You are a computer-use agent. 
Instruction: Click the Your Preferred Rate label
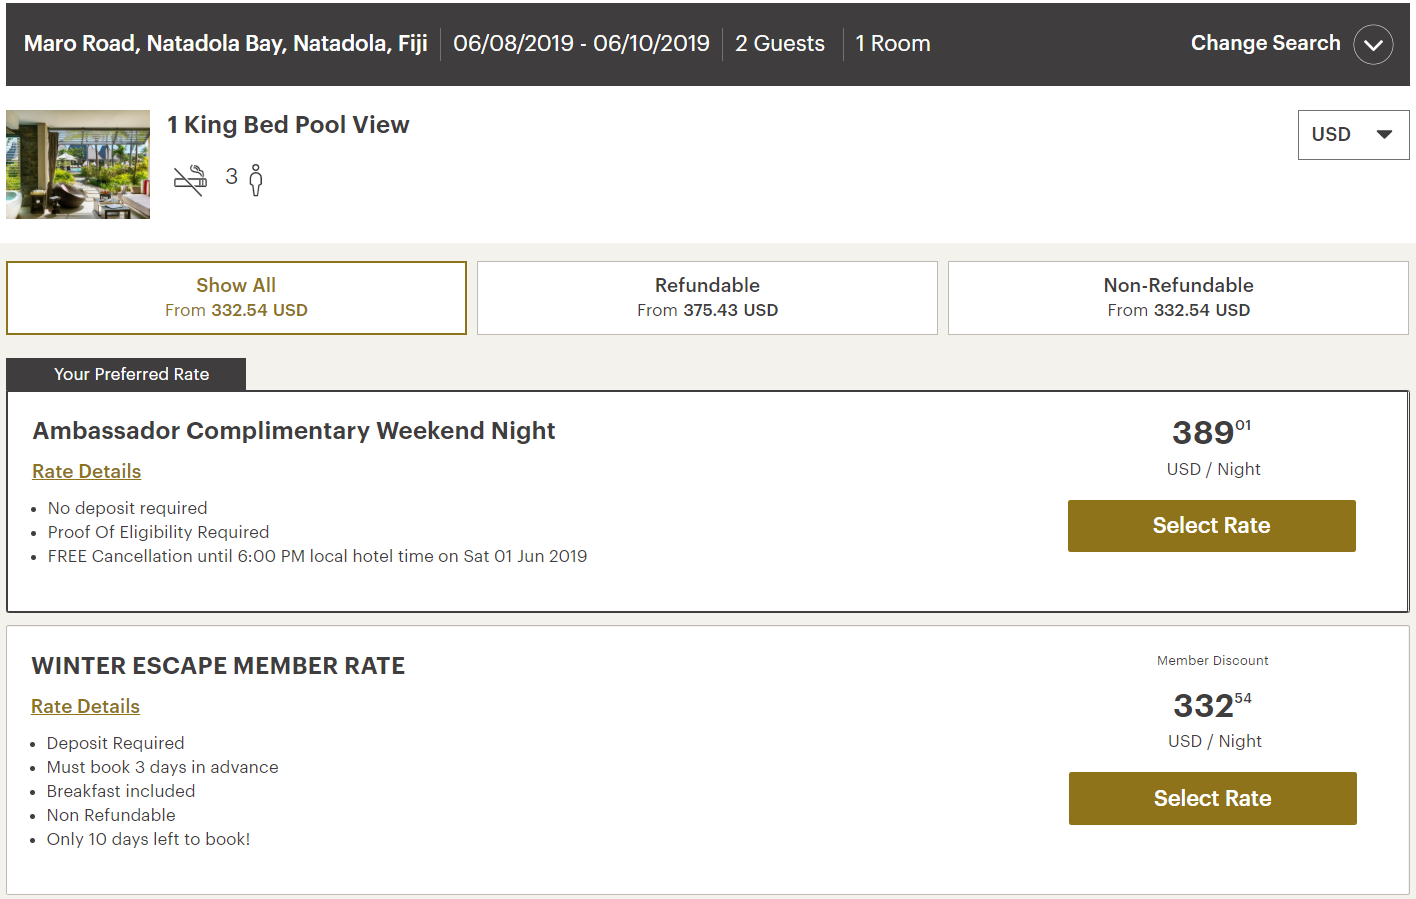pyautogui.click(x=131, y=374)
